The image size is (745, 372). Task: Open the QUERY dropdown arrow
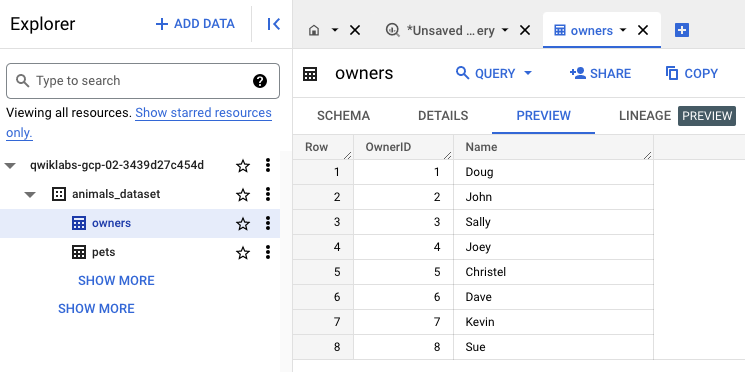[527, 74]
